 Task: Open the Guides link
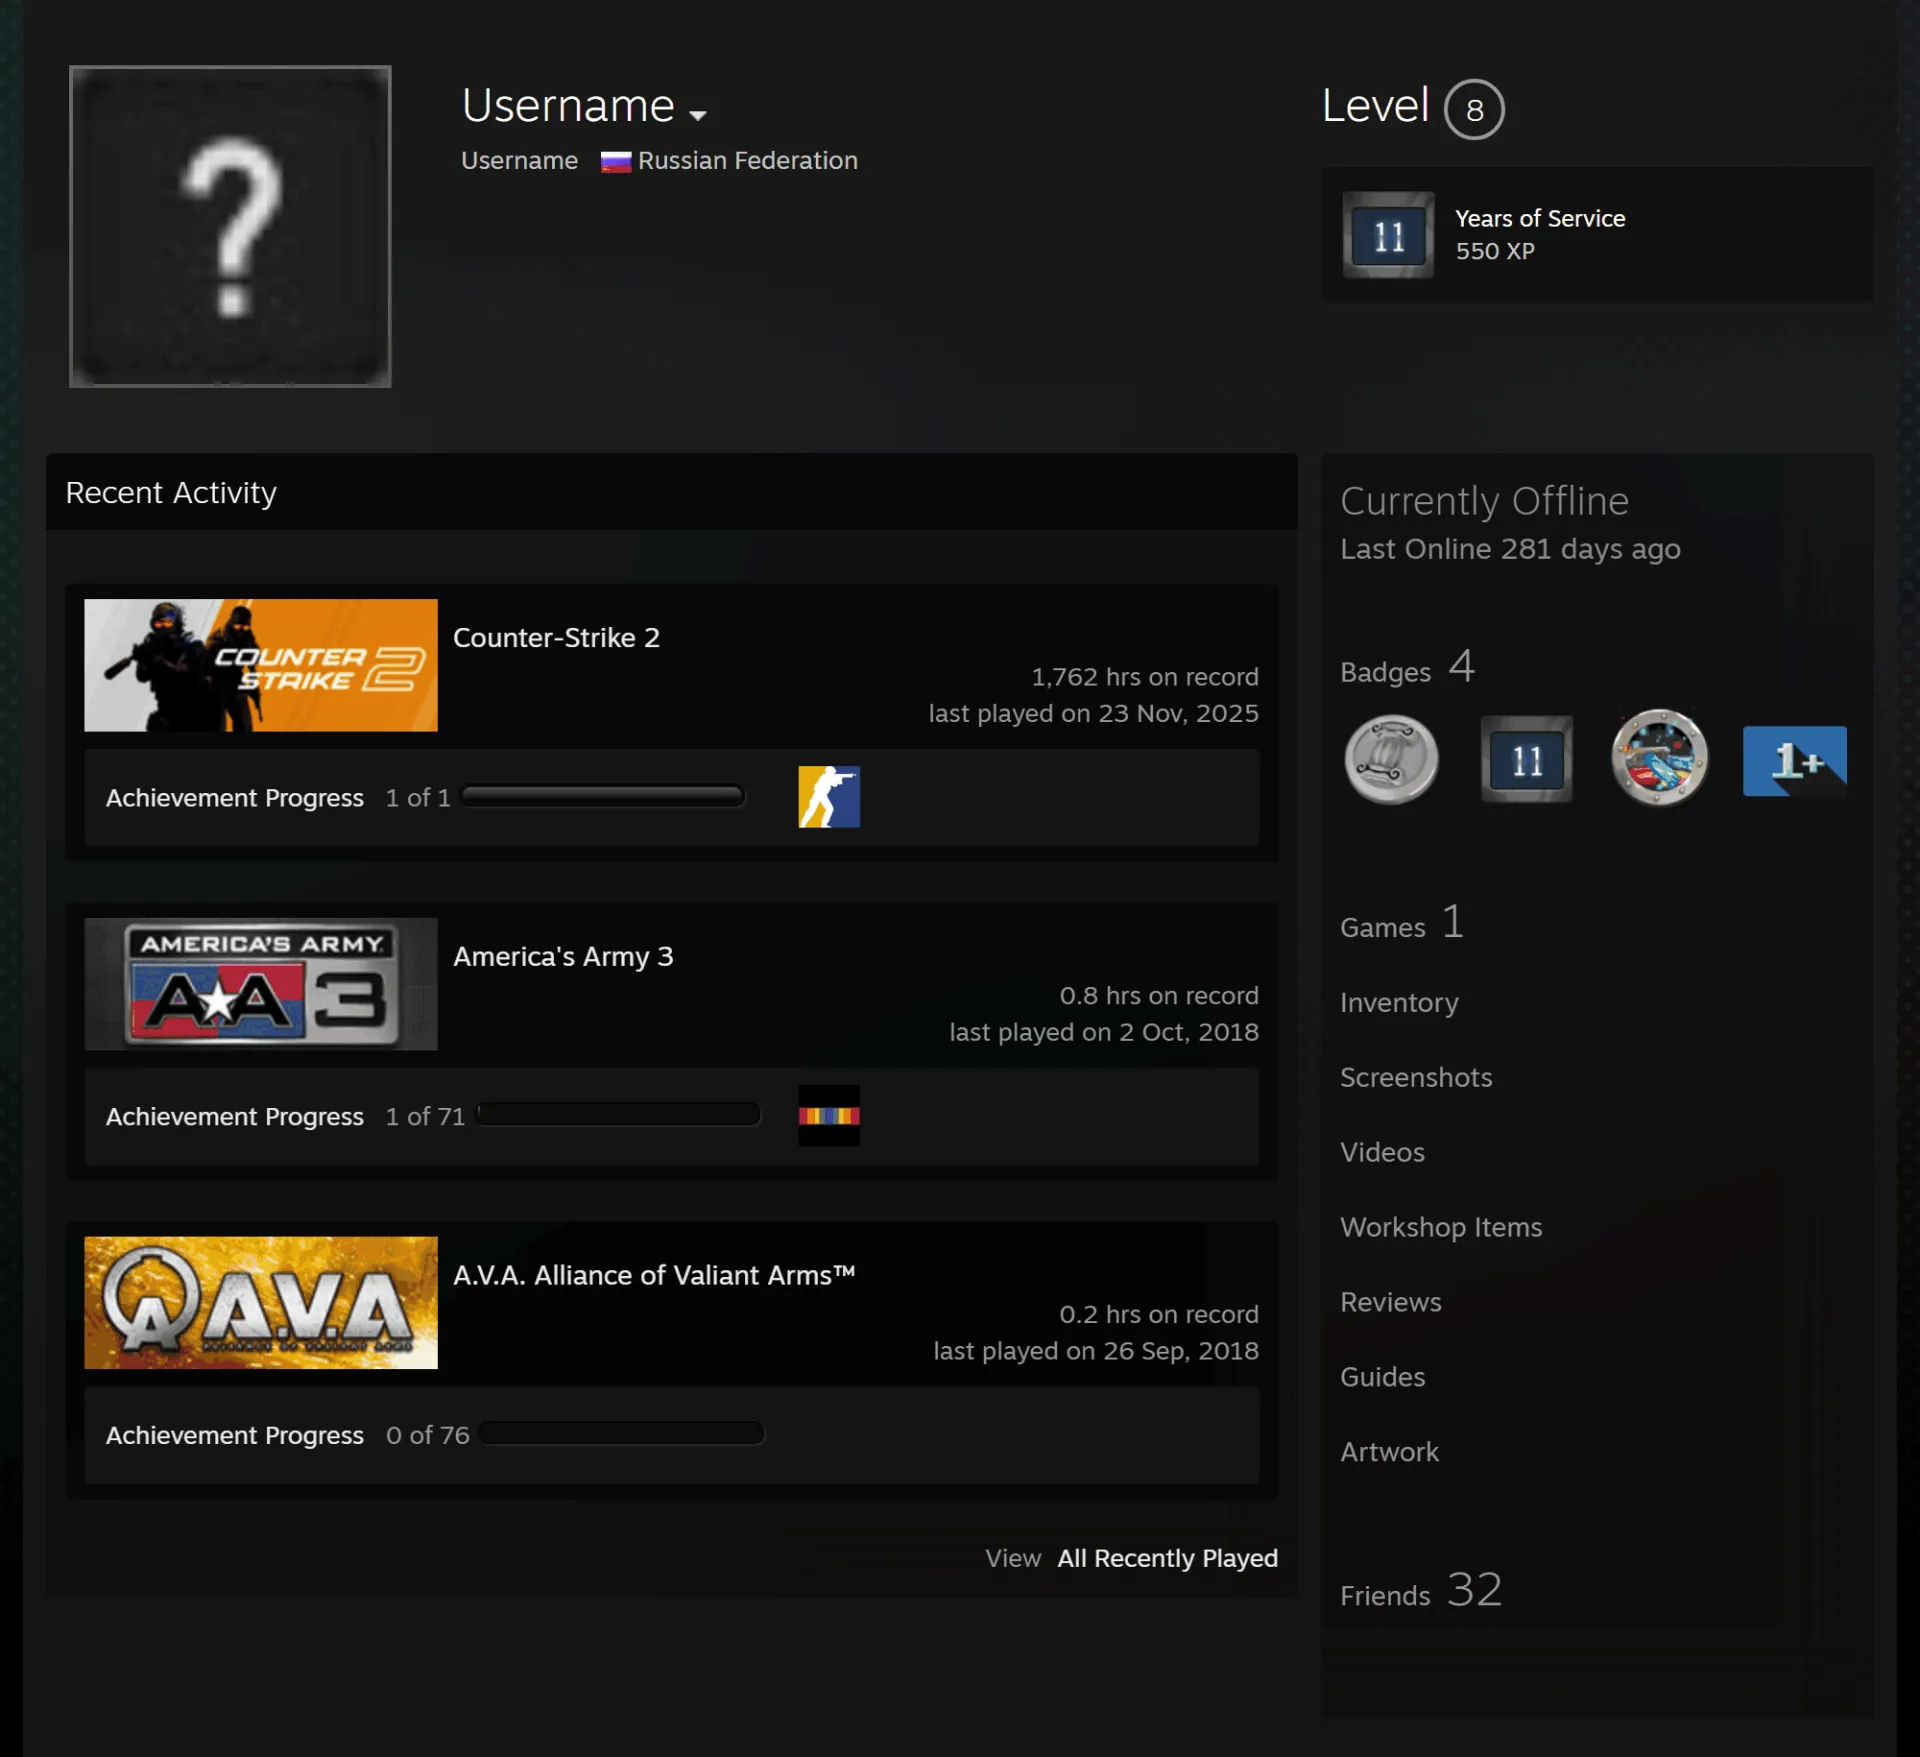pos(1382,1378)
